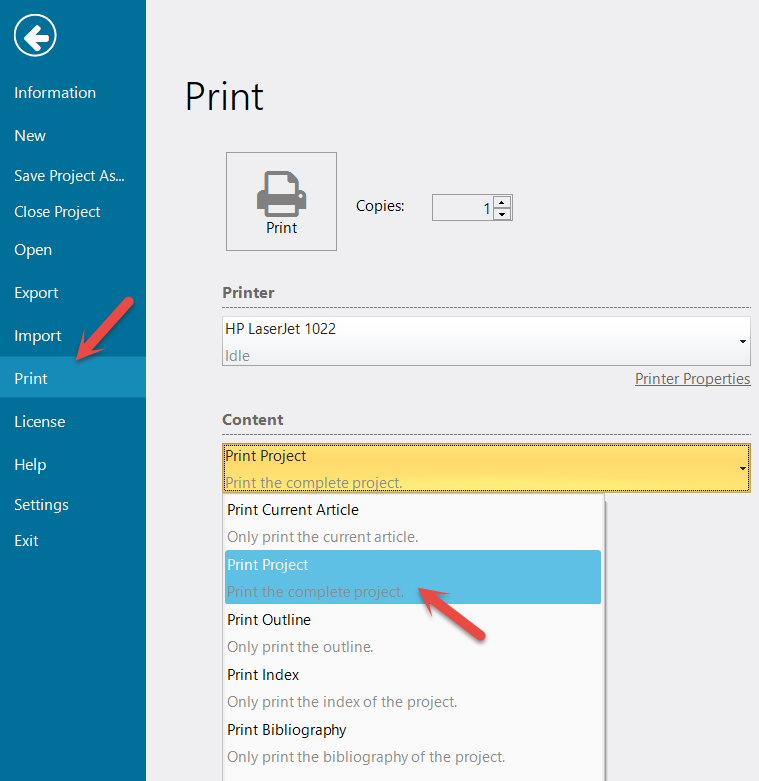The width and height of the screenshot is (759, 781).
Task: Click the back arrow circle icon
Action: pos(35,37)
